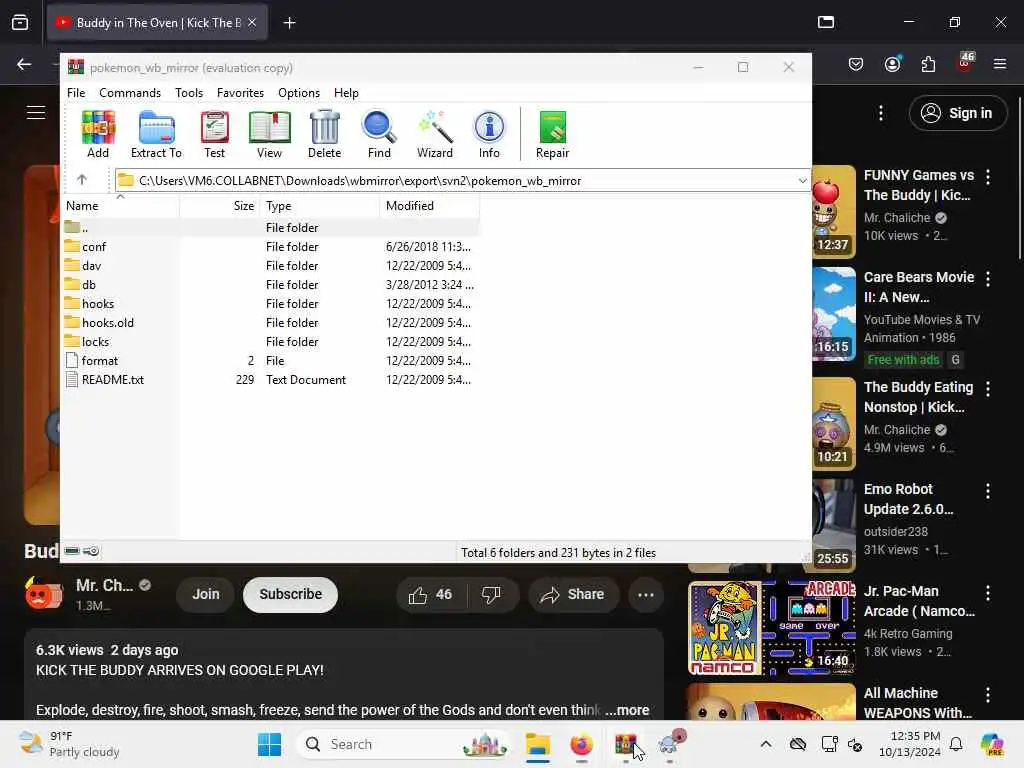Sort by the Modified column header
This screenshot has height=768, width=1024.
[429, 206]
